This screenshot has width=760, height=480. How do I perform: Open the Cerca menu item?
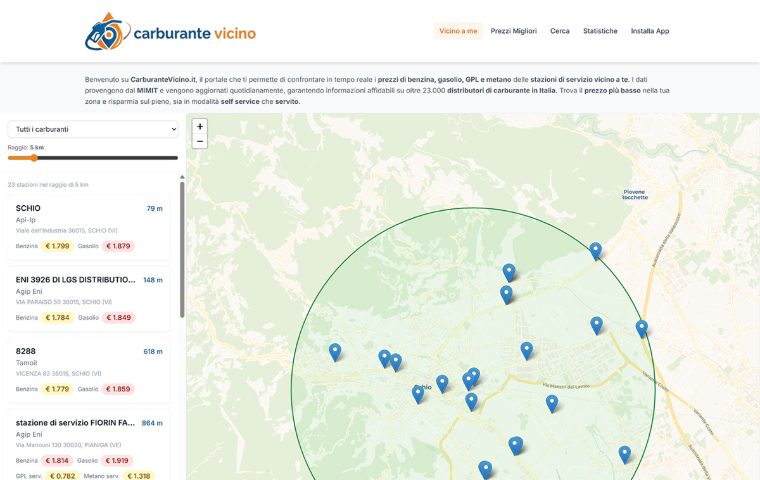[x=560, y=31]
